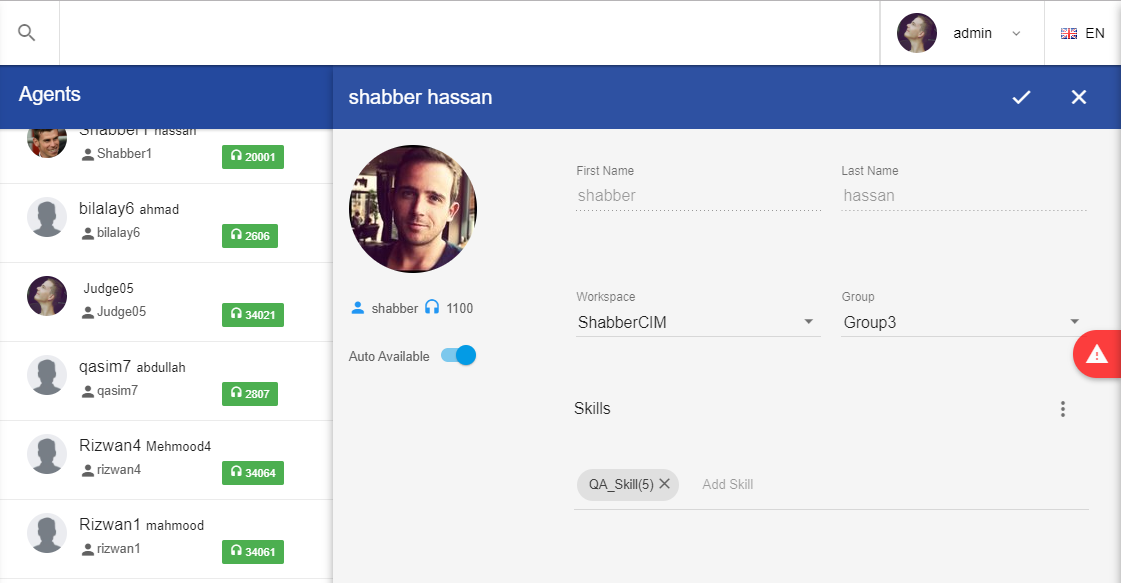The height and width of the screenshot is (583, 1121).
Task: Click the First Name field
Action: (698, 196)
